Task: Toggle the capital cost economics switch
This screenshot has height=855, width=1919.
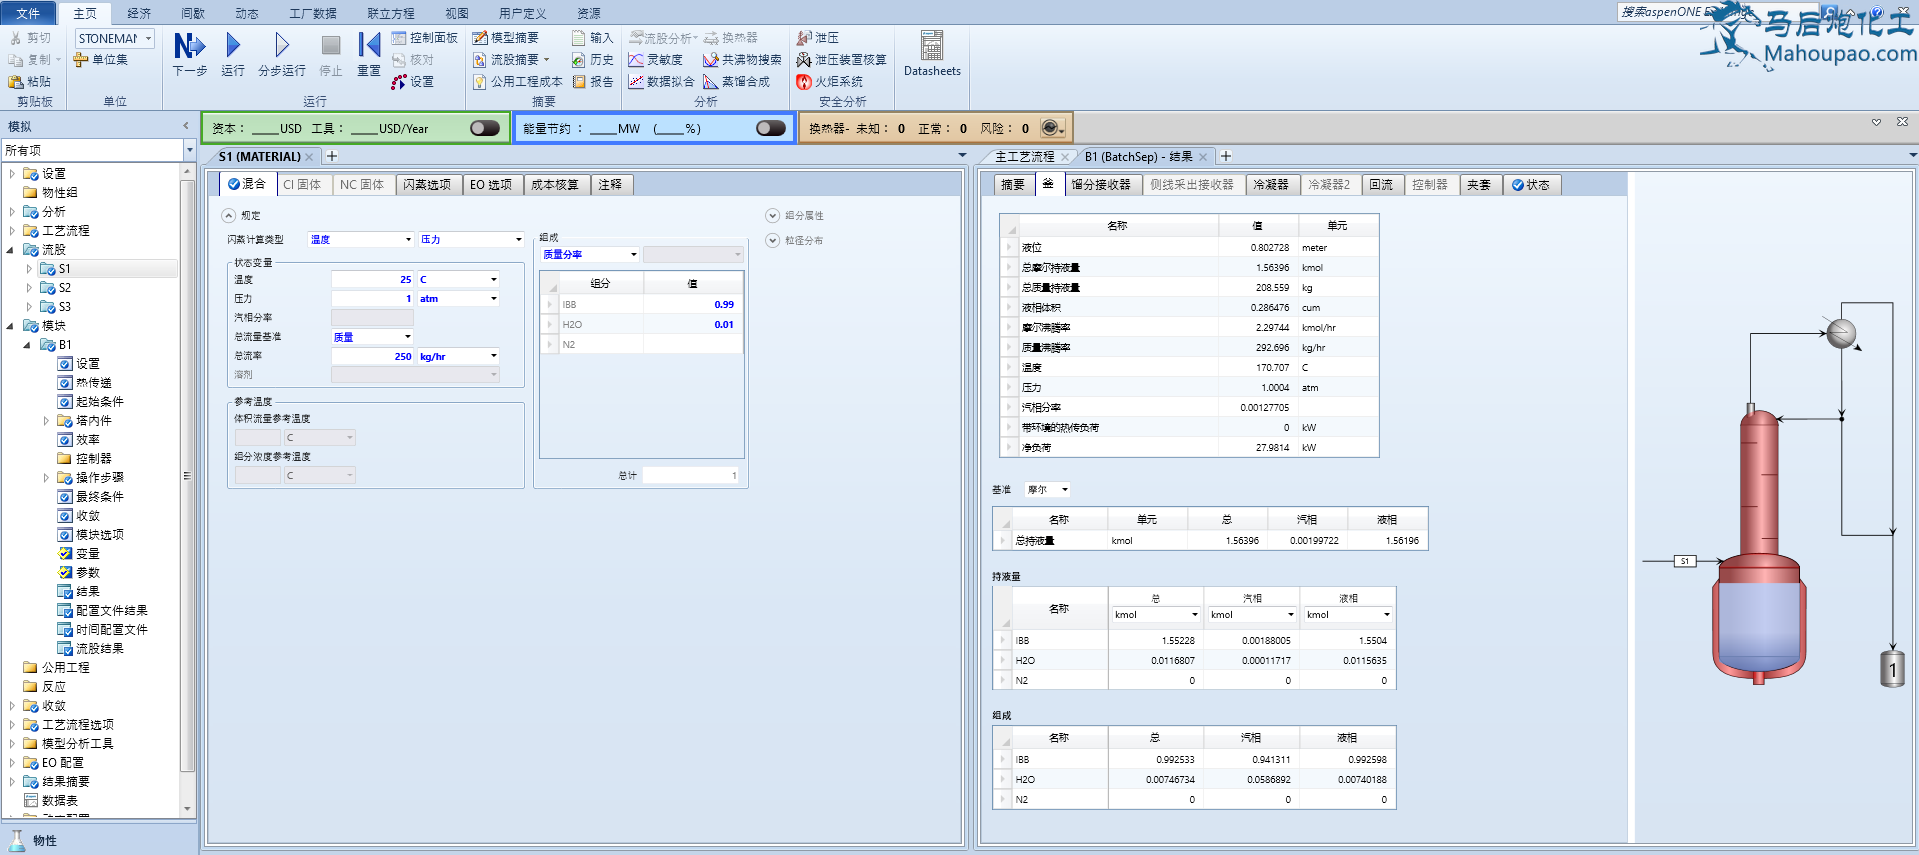Action: pos(485,128)
